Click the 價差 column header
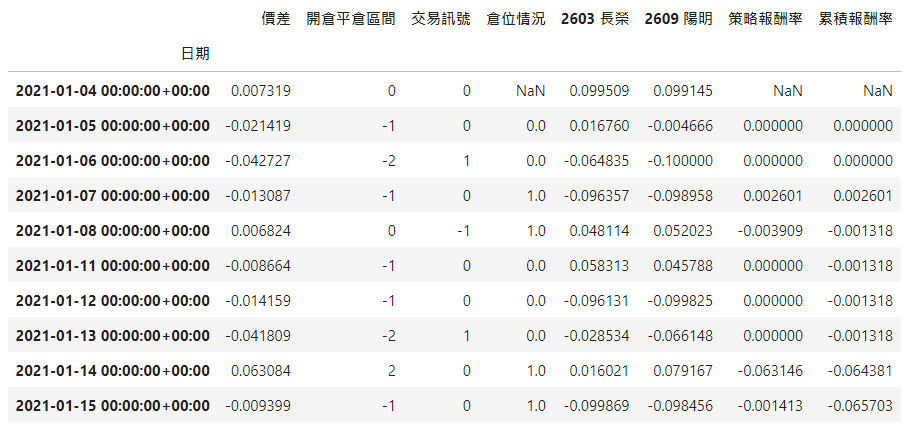Viewport: 906px width, 428px height. (276, 19)
